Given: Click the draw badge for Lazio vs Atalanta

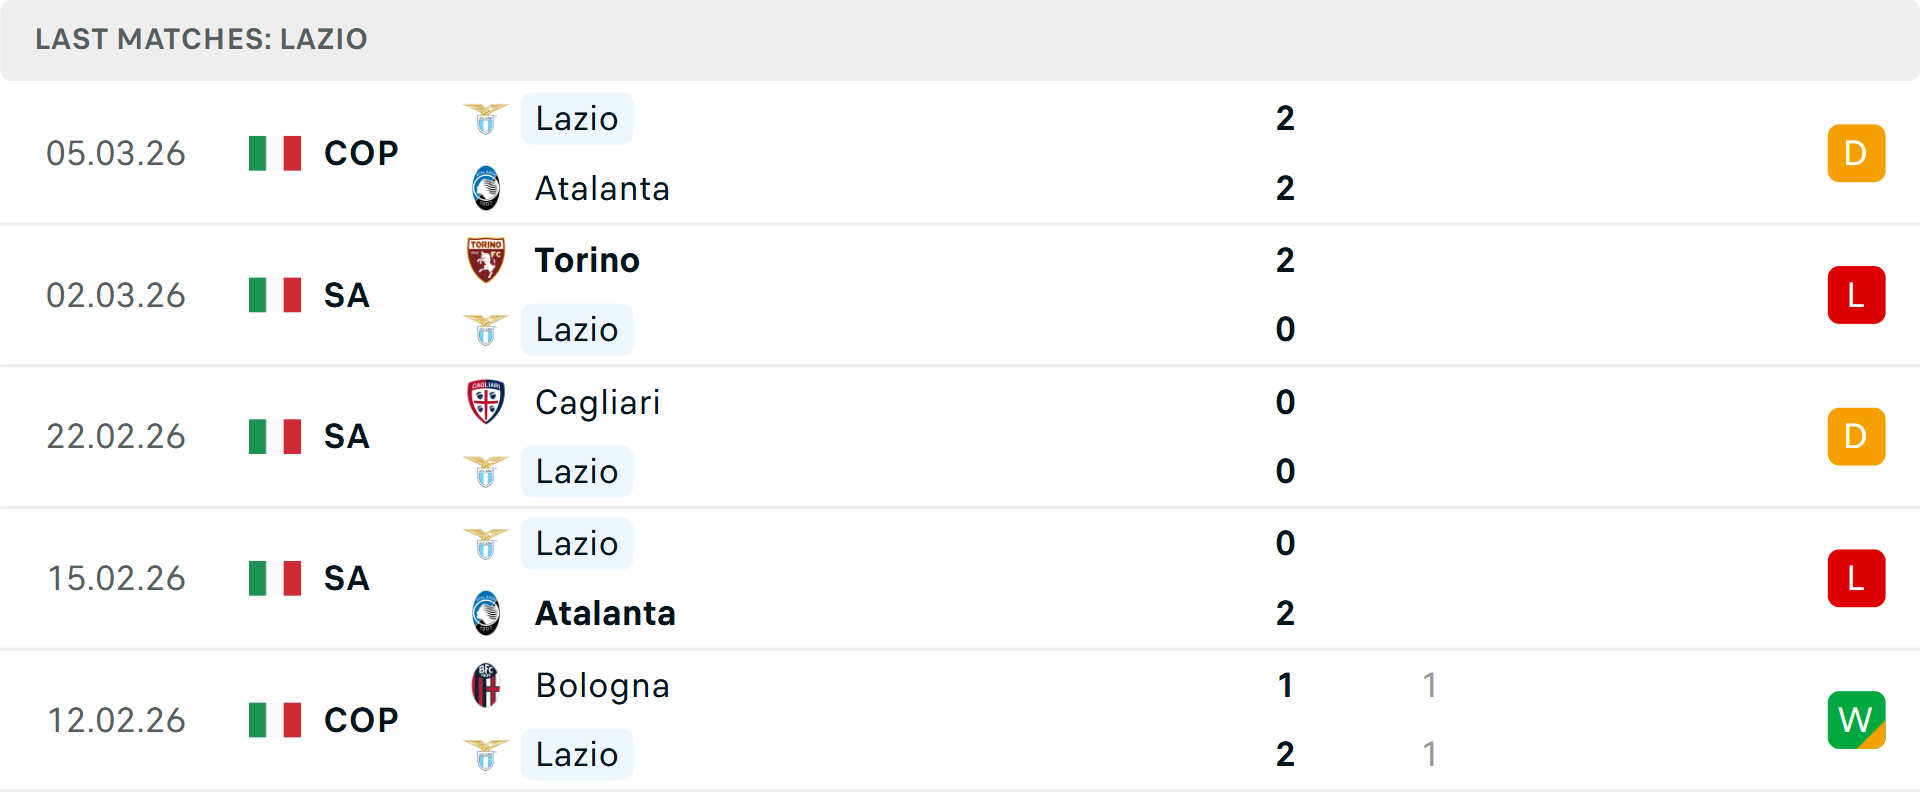Looking at the screenshot, I should tap(1856, 153).
